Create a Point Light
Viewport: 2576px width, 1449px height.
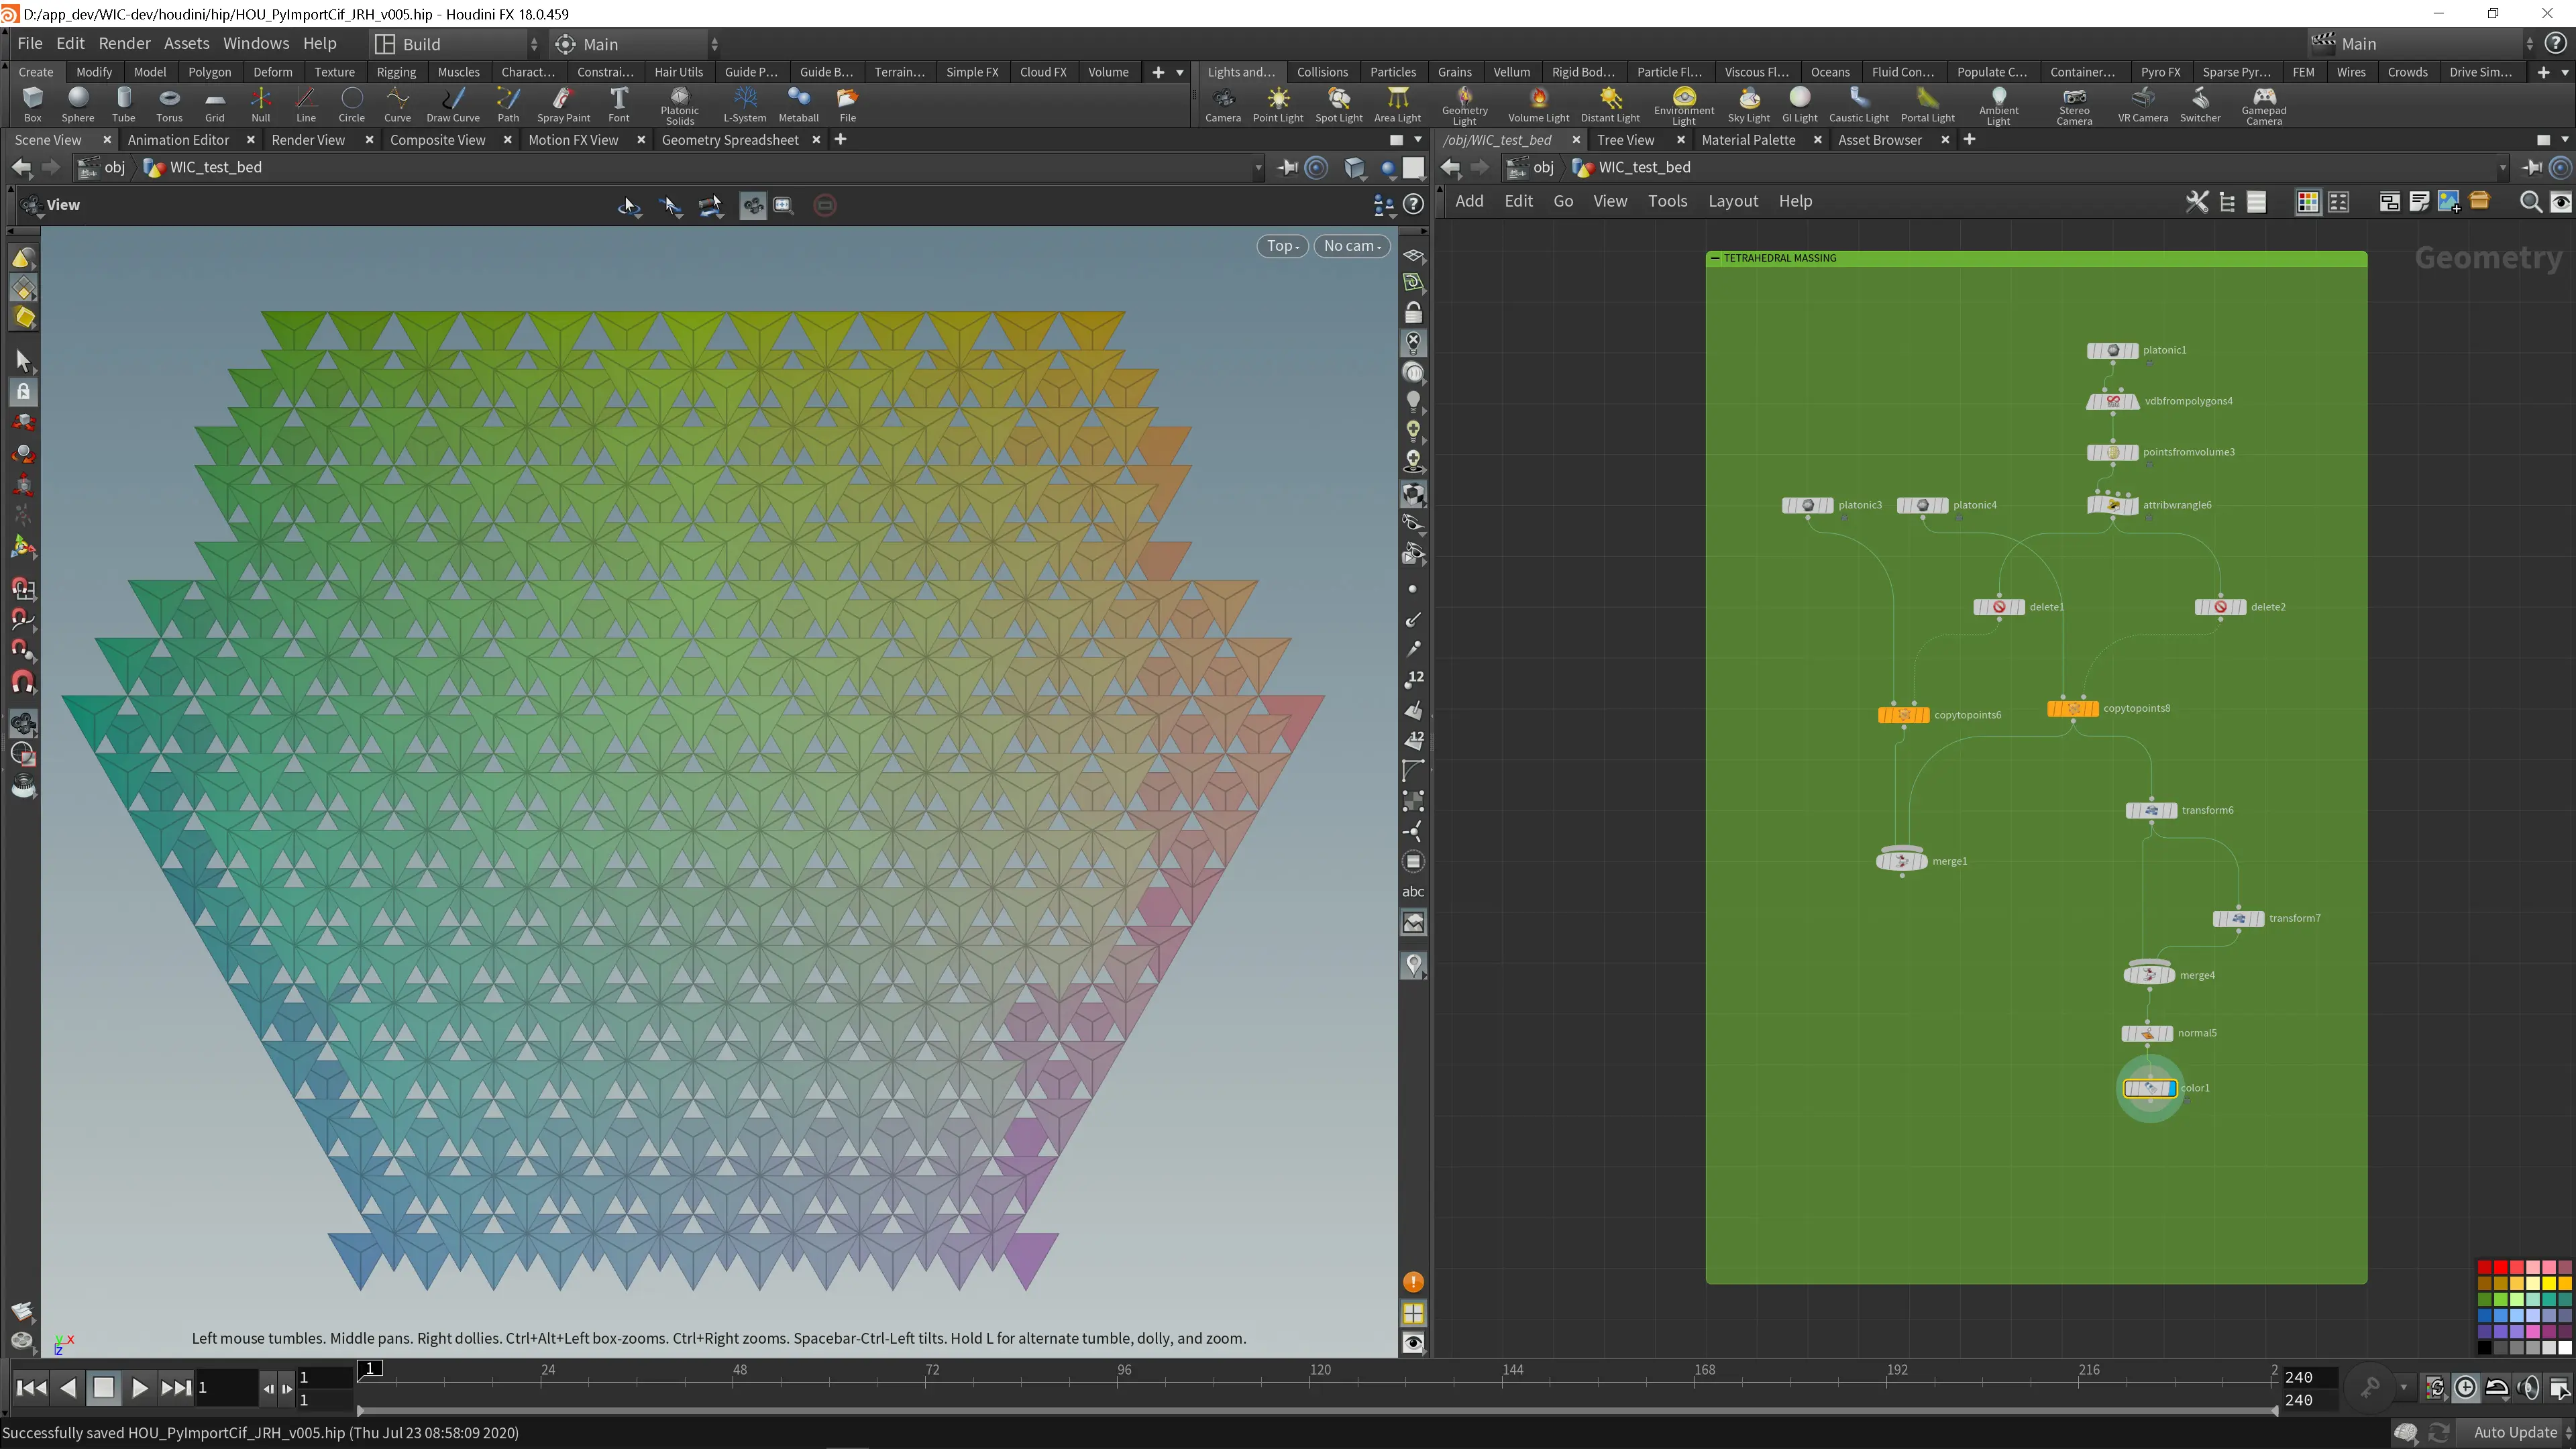click(x=1278, y=104)
